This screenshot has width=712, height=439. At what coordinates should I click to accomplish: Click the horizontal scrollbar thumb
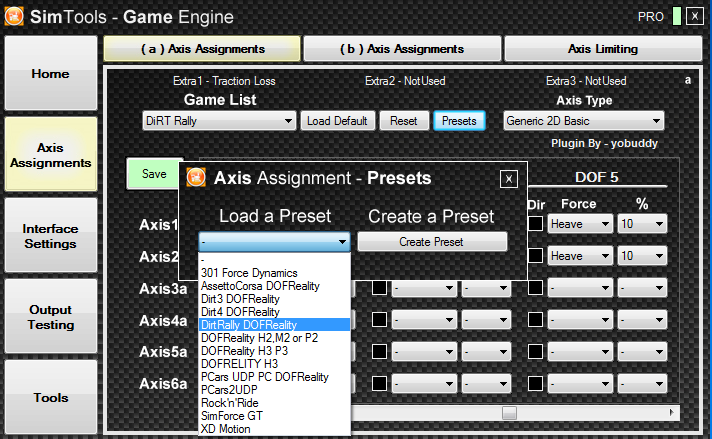pyautogui.click(x=509, y=413)
